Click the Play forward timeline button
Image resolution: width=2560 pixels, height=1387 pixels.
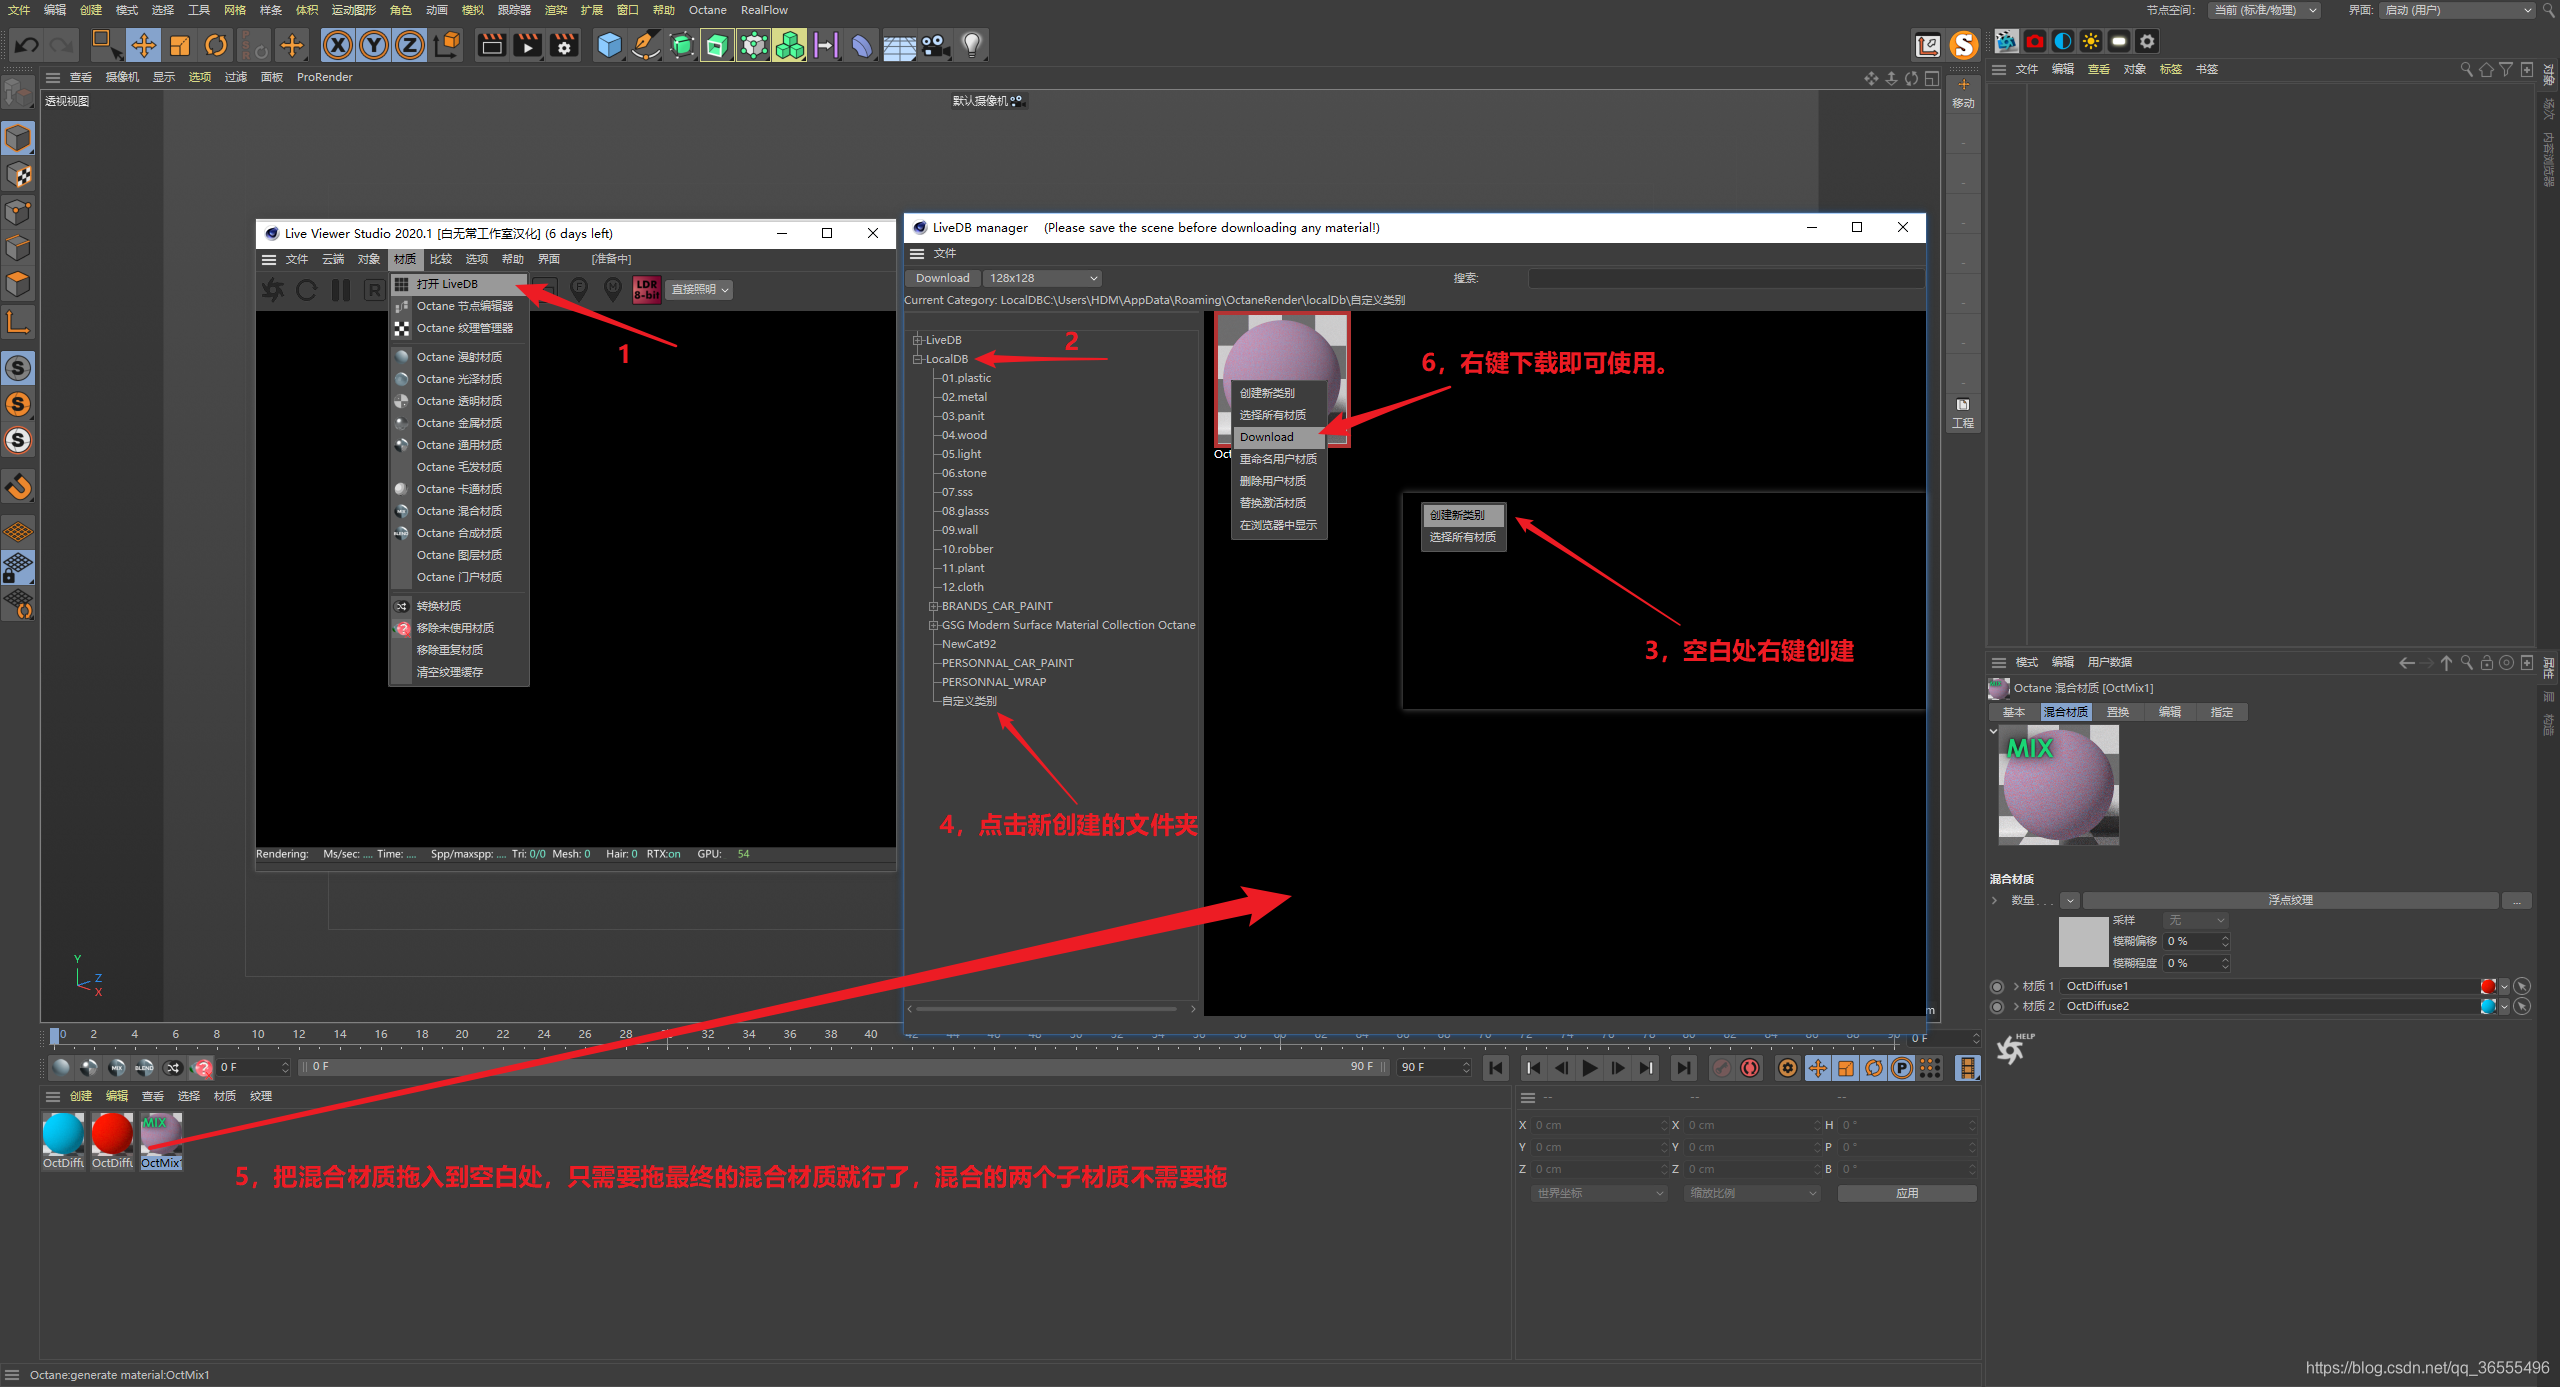pos(1589,1068)
